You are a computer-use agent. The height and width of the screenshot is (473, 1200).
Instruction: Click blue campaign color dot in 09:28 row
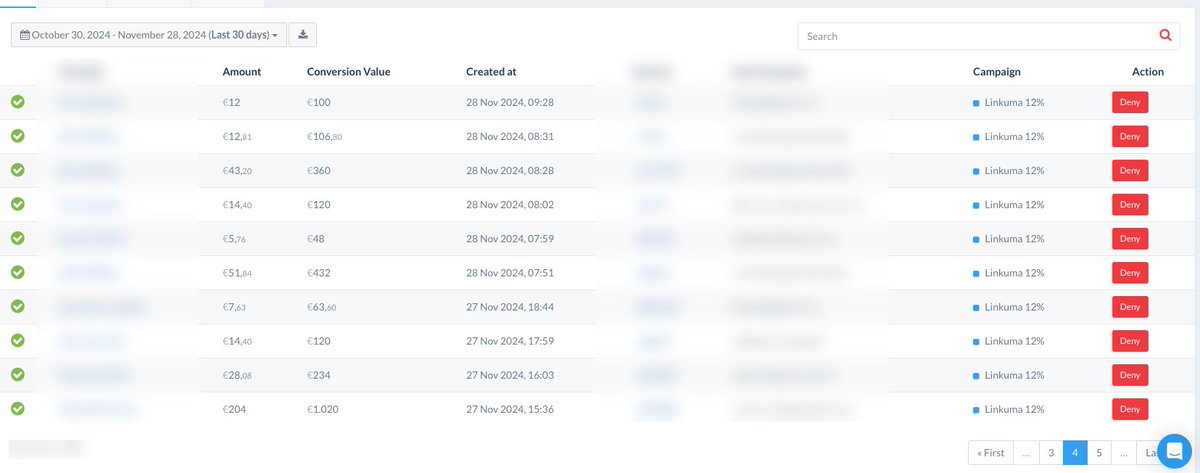976,103
